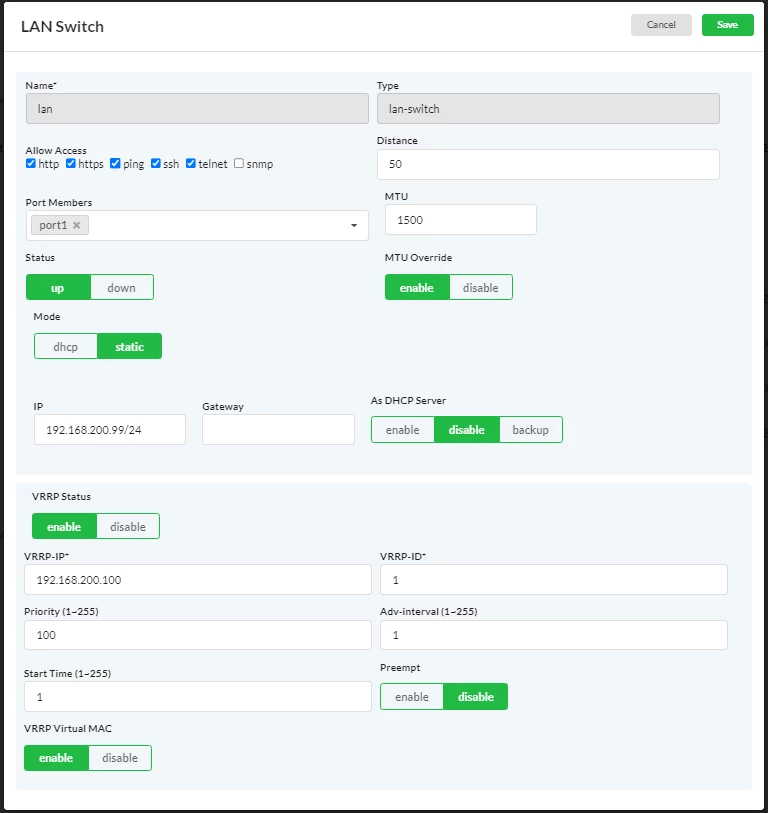Enable As DHCP Server option
The width and height of the screenshot is (768, 813).
pos(402,430)
